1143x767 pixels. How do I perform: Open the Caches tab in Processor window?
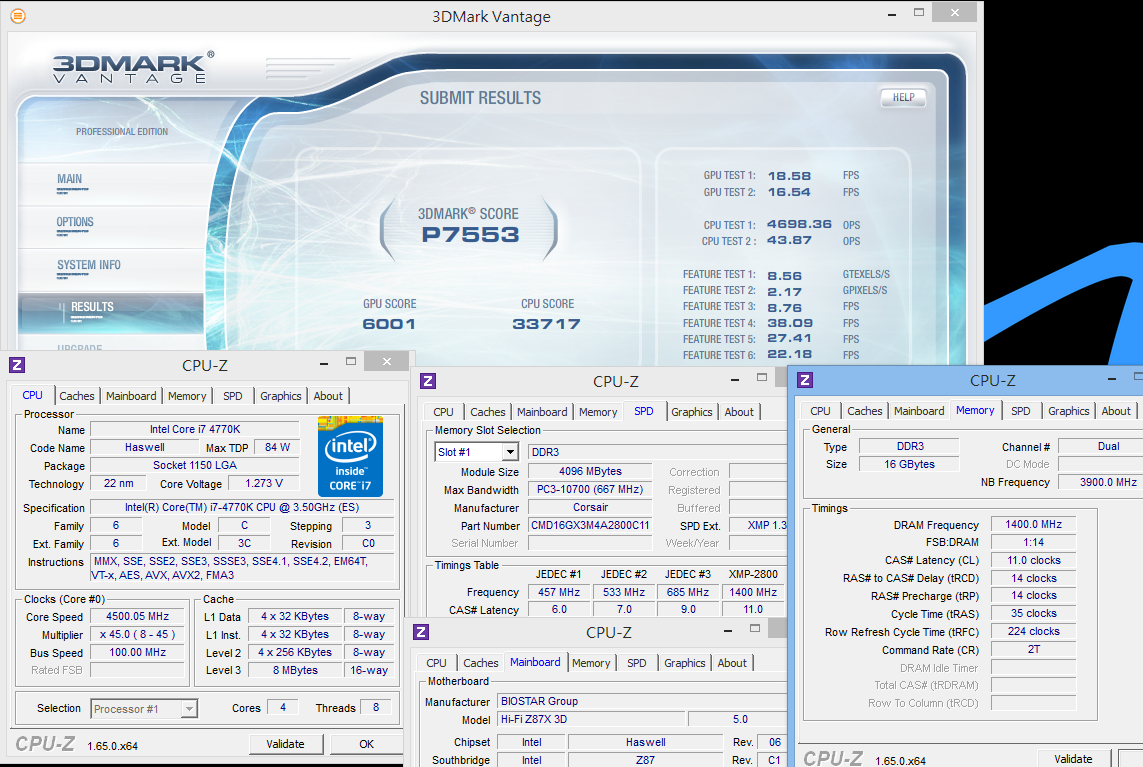[77, 396]
